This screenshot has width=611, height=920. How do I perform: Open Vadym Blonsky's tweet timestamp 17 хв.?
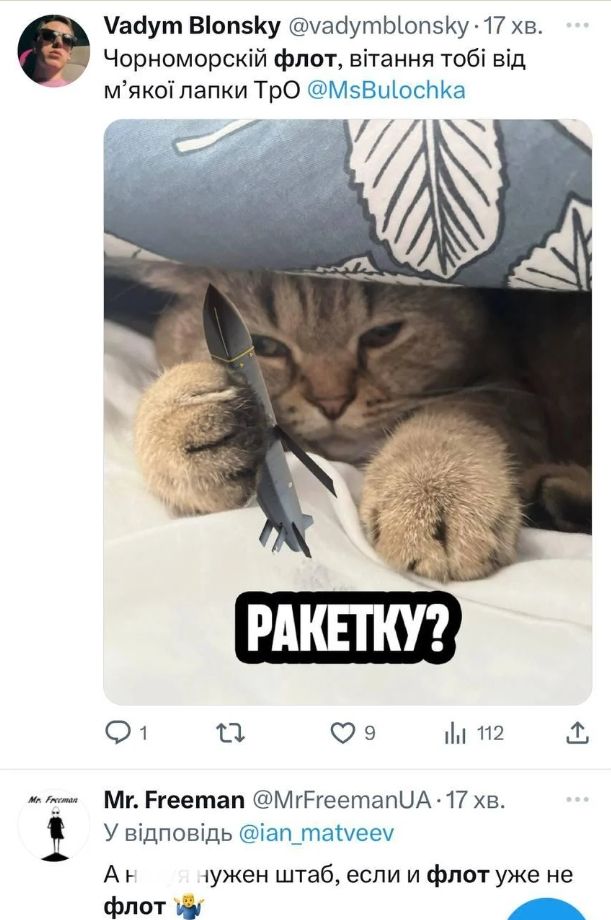click(512, 25)
